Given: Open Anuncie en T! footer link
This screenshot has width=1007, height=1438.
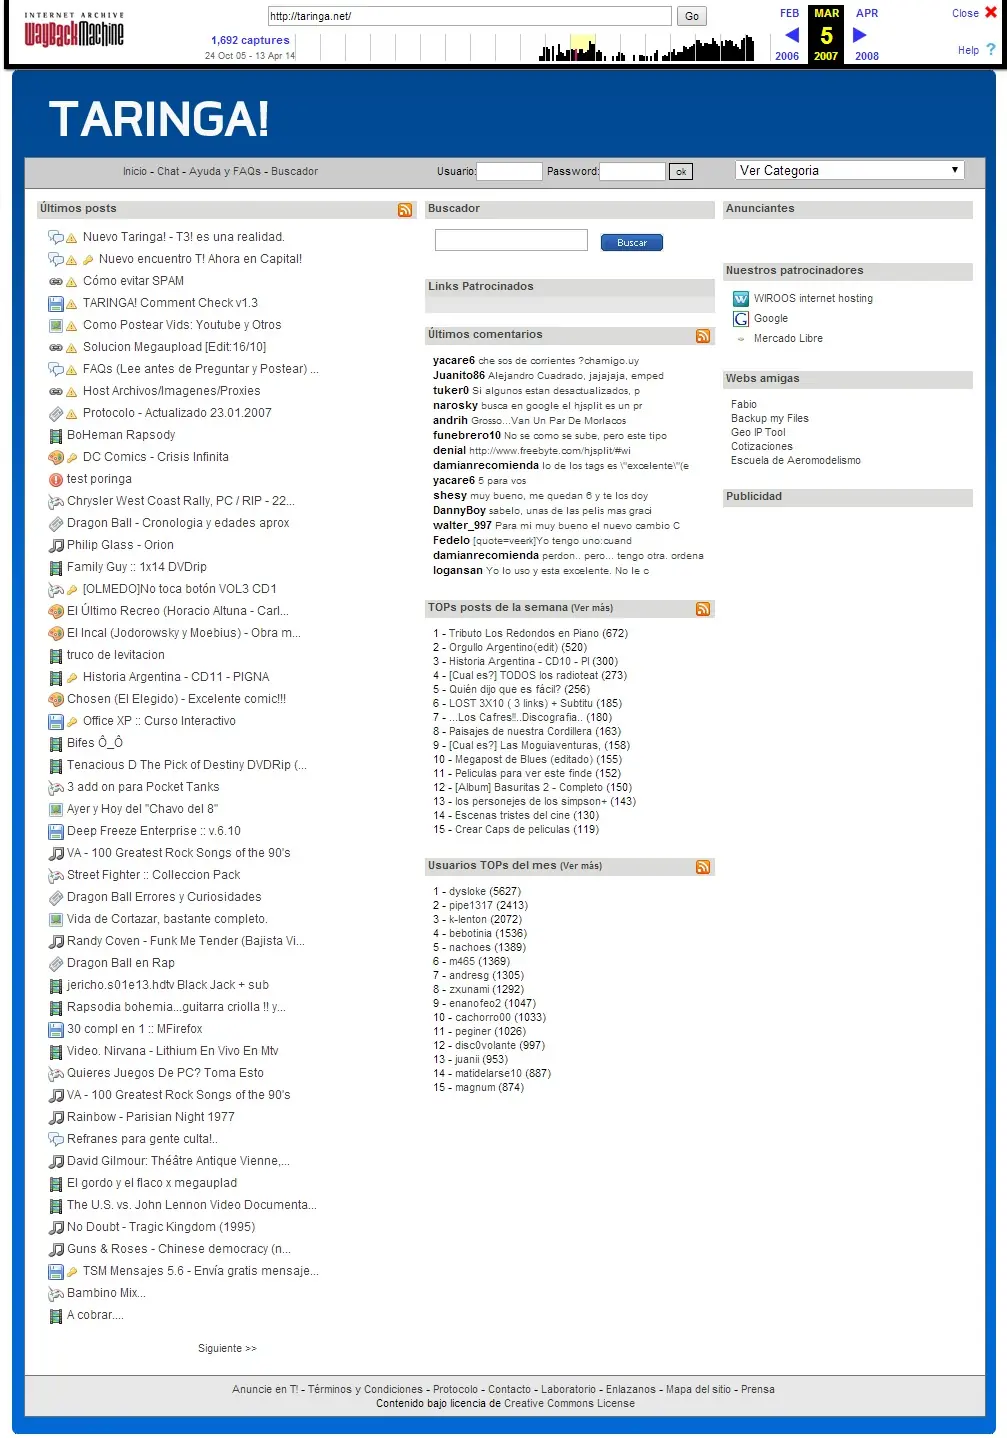Looking at the screenshot, I should (x=265, y=1390).
